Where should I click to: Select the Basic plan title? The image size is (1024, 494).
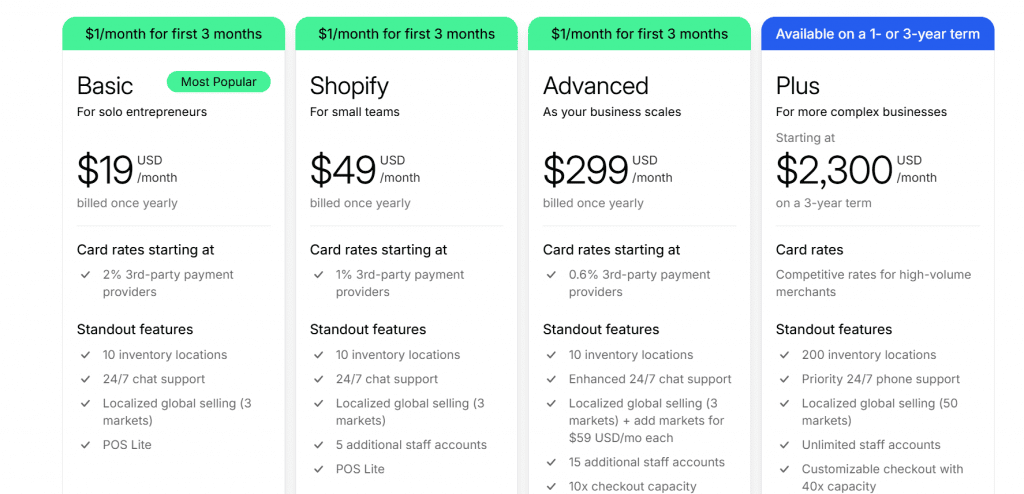click(105, 86)
